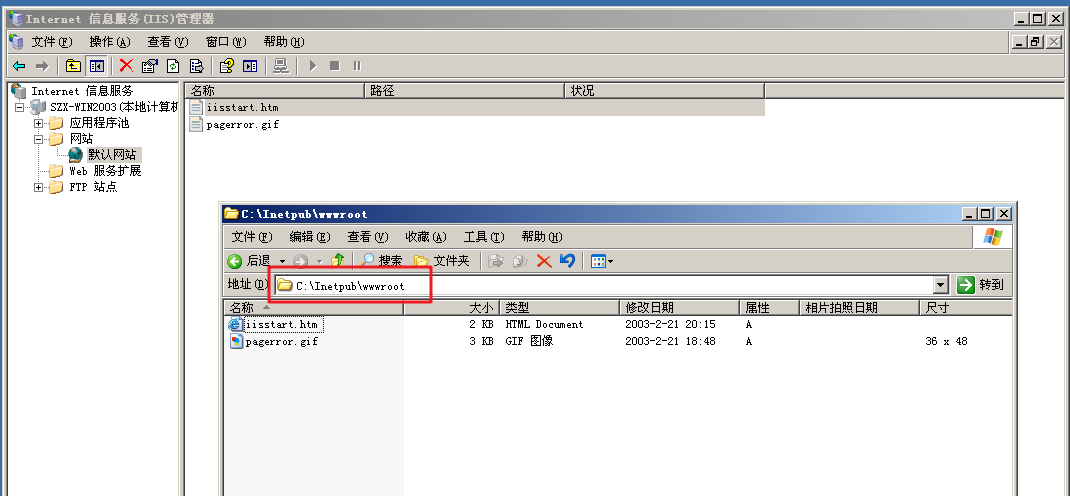Click the Up folder icon in Explorer toolbar
The height and width of the screenshot is (496, 1070).
338,261
